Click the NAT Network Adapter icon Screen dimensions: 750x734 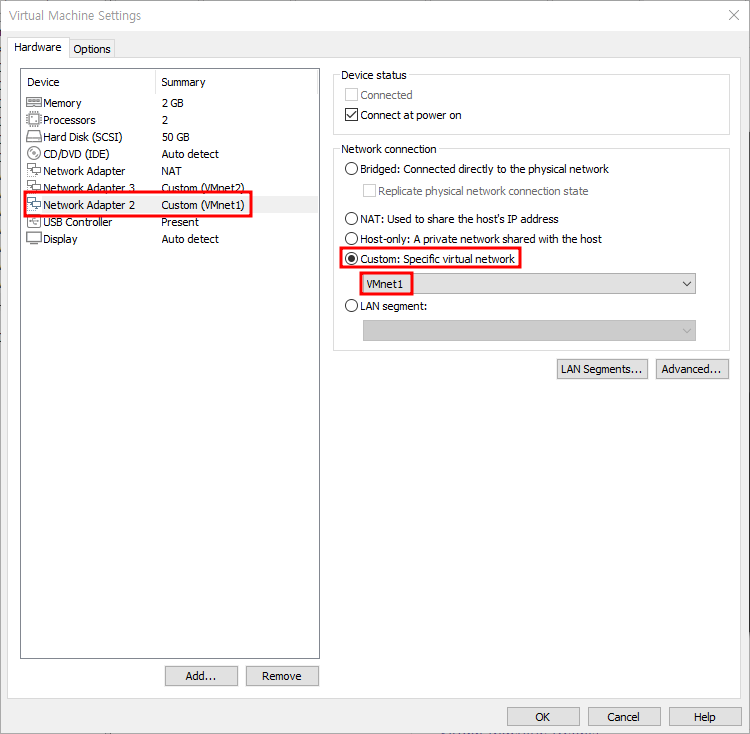coord(33,170)
